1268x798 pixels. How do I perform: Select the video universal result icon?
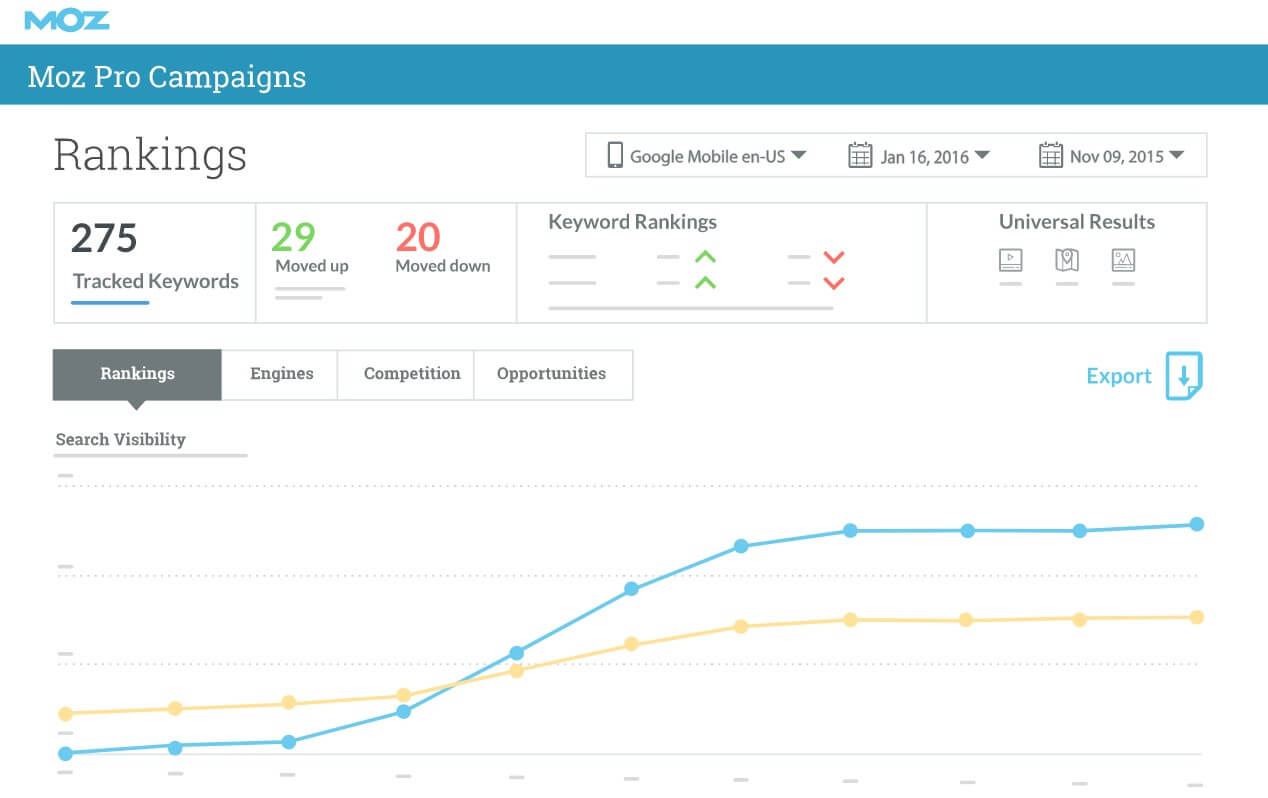pyautogui.click(x=1011, y=260)
